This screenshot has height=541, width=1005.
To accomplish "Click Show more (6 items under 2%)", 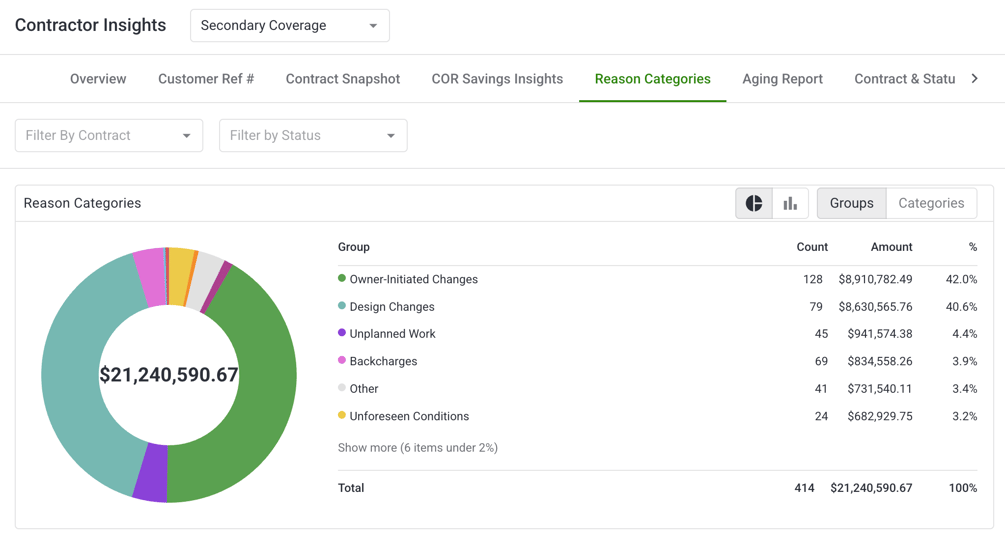I will pyautogui.click(x=418, y=447).
